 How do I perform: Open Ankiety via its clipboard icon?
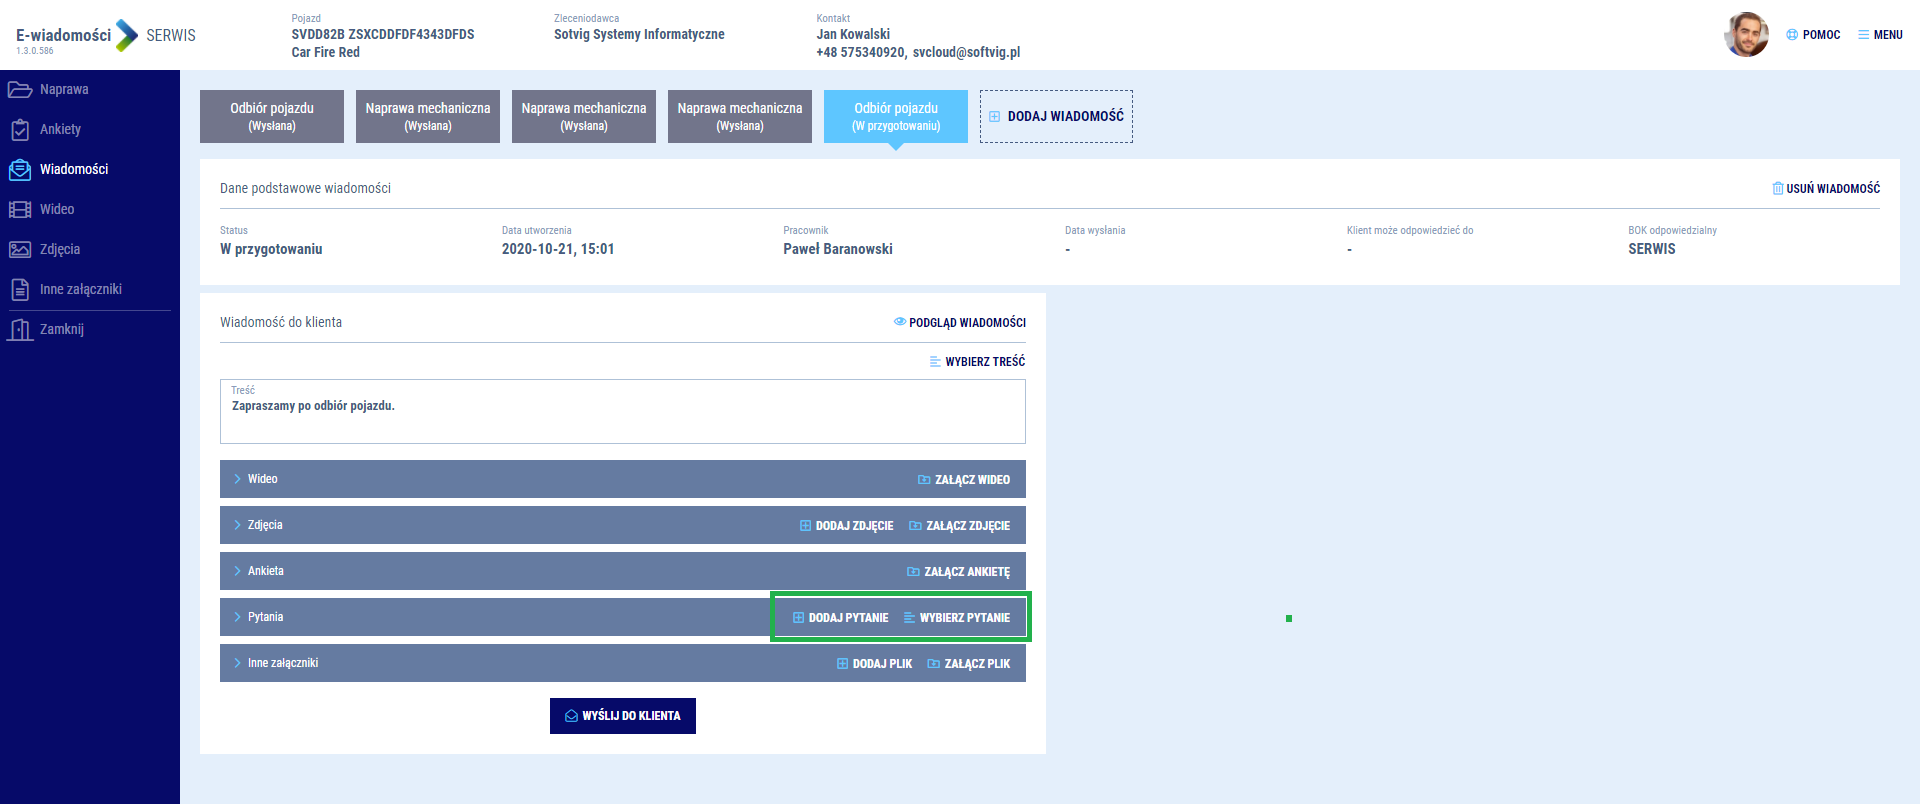click(x=20, y=130)
